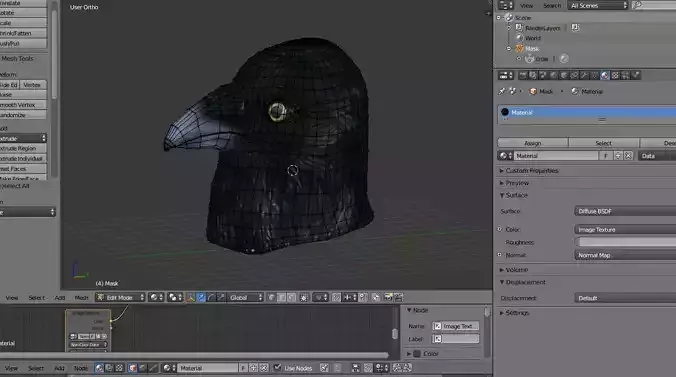Open the Physics properties tab
Viewport: 676px width, 377px height.
(635, 75)
